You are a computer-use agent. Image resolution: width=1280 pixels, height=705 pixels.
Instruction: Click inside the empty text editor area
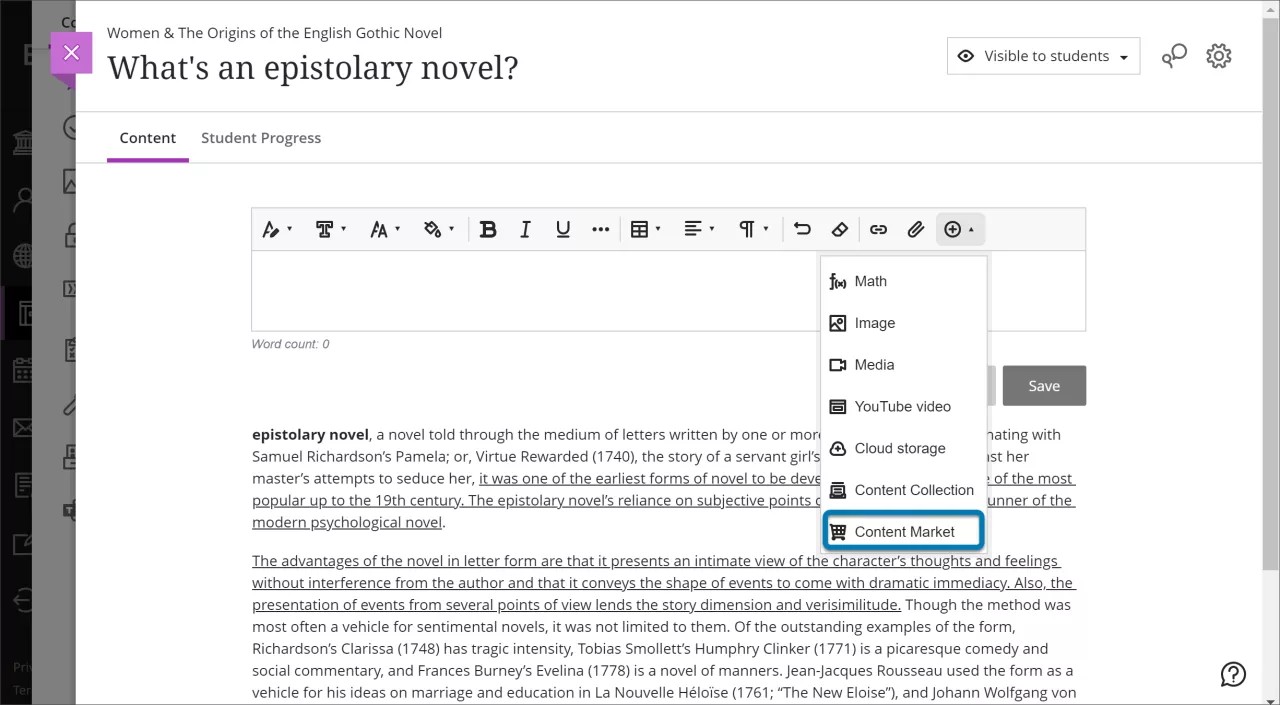[x=500, y=290]
